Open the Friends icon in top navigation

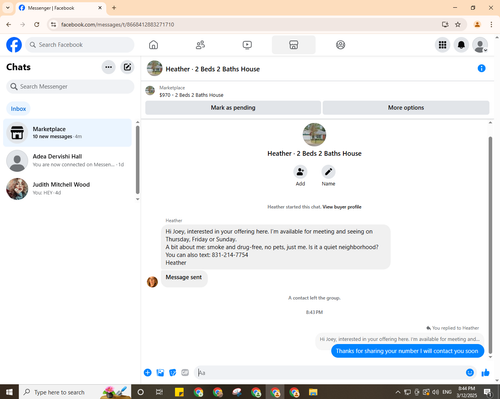[x=200, y=45]
